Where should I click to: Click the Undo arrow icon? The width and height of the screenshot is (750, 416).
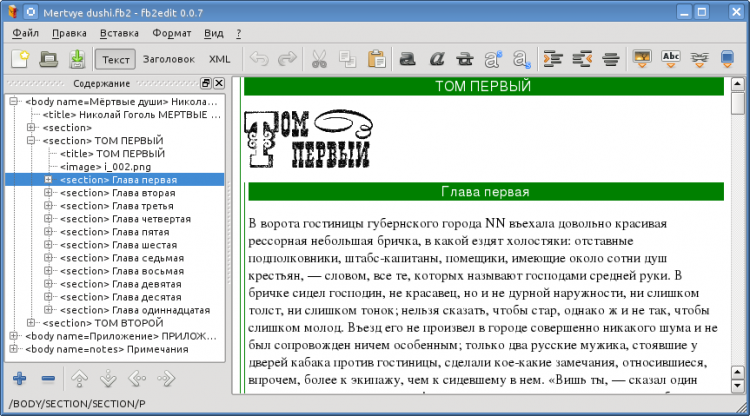259,59
